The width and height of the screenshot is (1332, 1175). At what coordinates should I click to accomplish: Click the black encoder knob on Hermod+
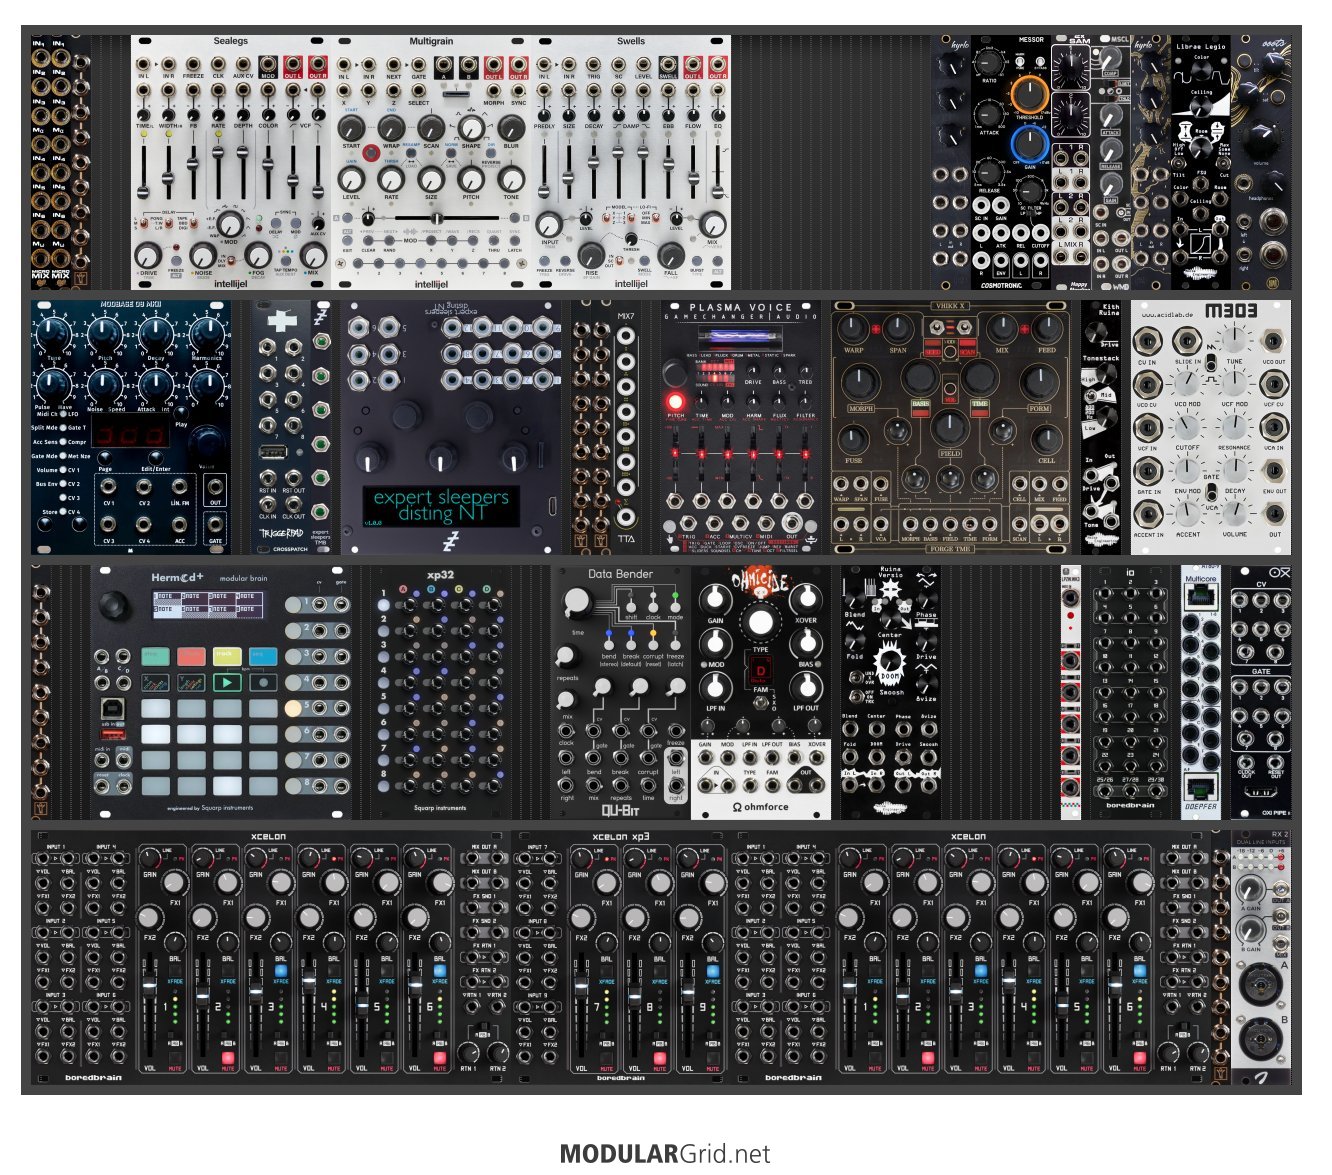click(x=115, y=604)
